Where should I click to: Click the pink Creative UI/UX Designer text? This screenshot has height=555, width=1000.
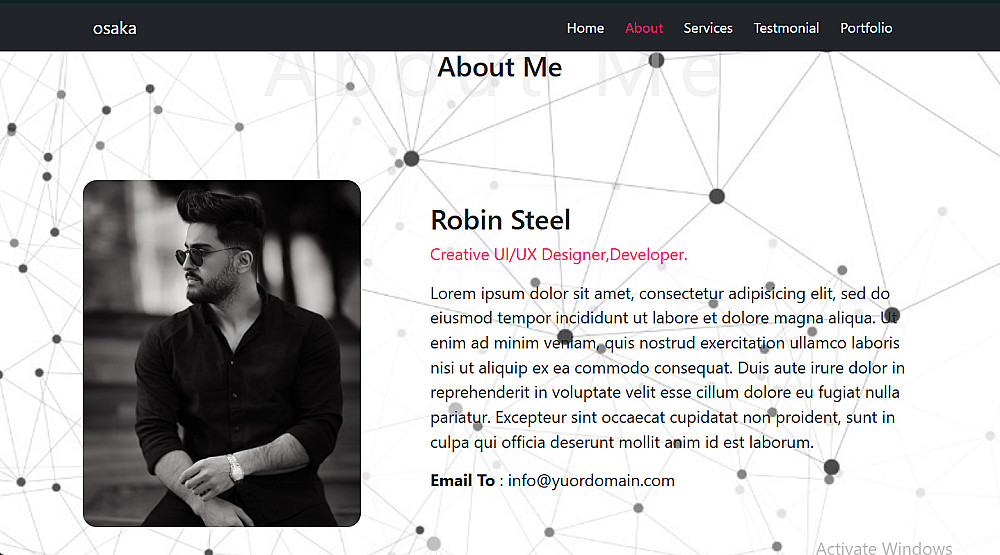(x=518, y=255)
